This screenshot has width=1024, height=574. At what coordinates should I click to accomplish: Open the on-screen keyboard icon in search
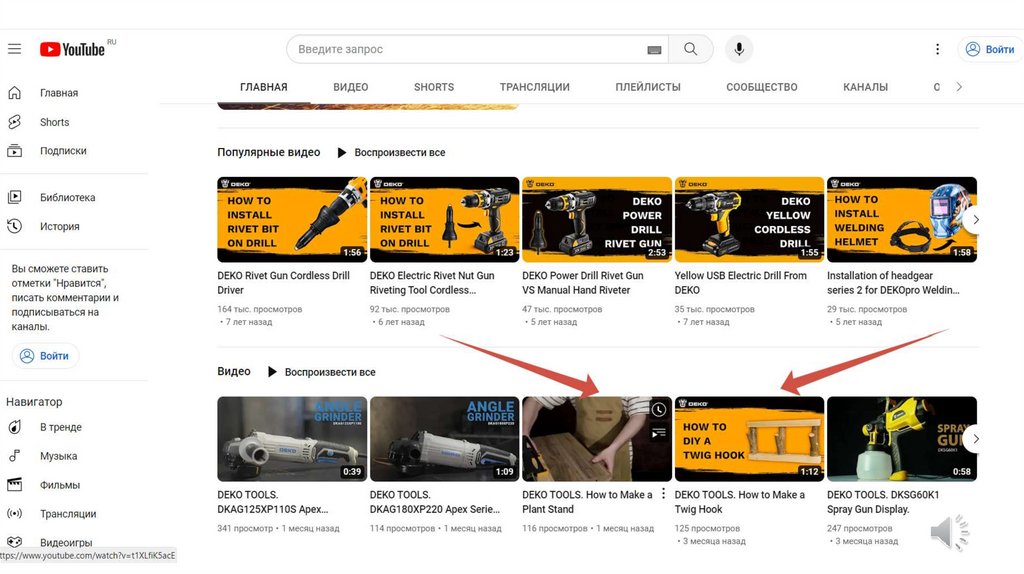tap(654, 50)
